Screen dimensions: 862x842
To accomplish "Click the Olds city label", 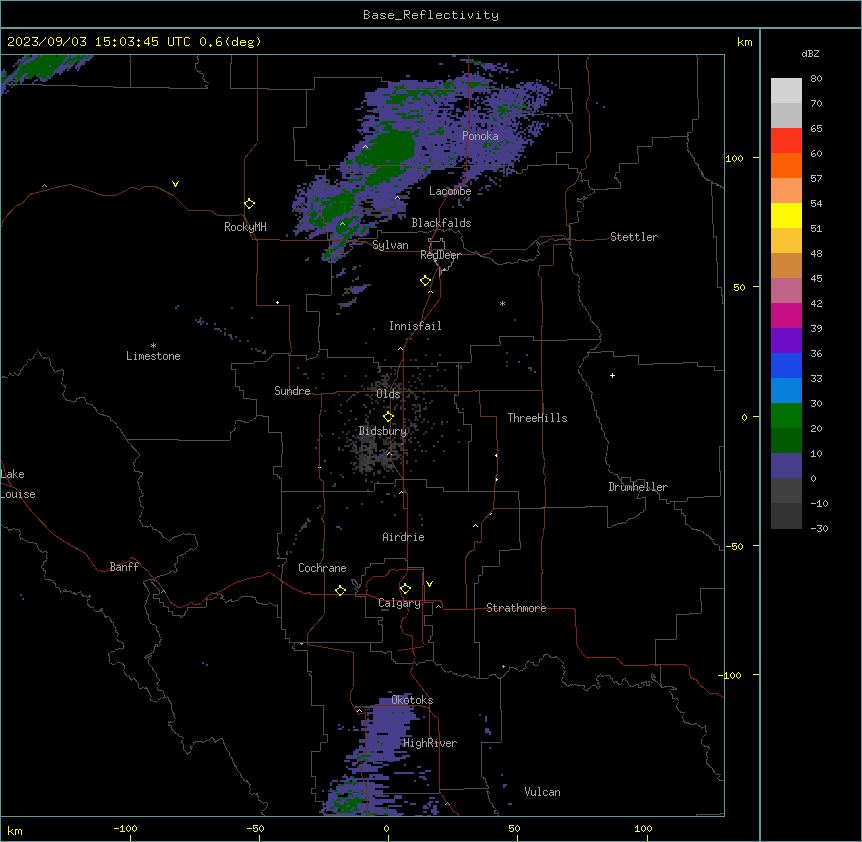I will point(388,394).
